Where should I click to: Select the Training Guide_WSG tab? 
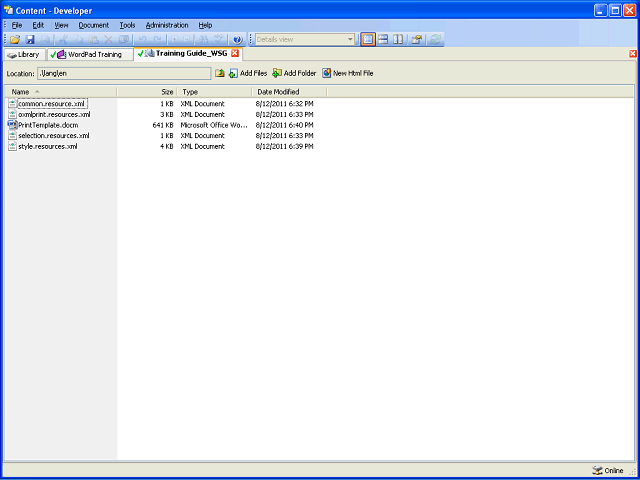187,53
